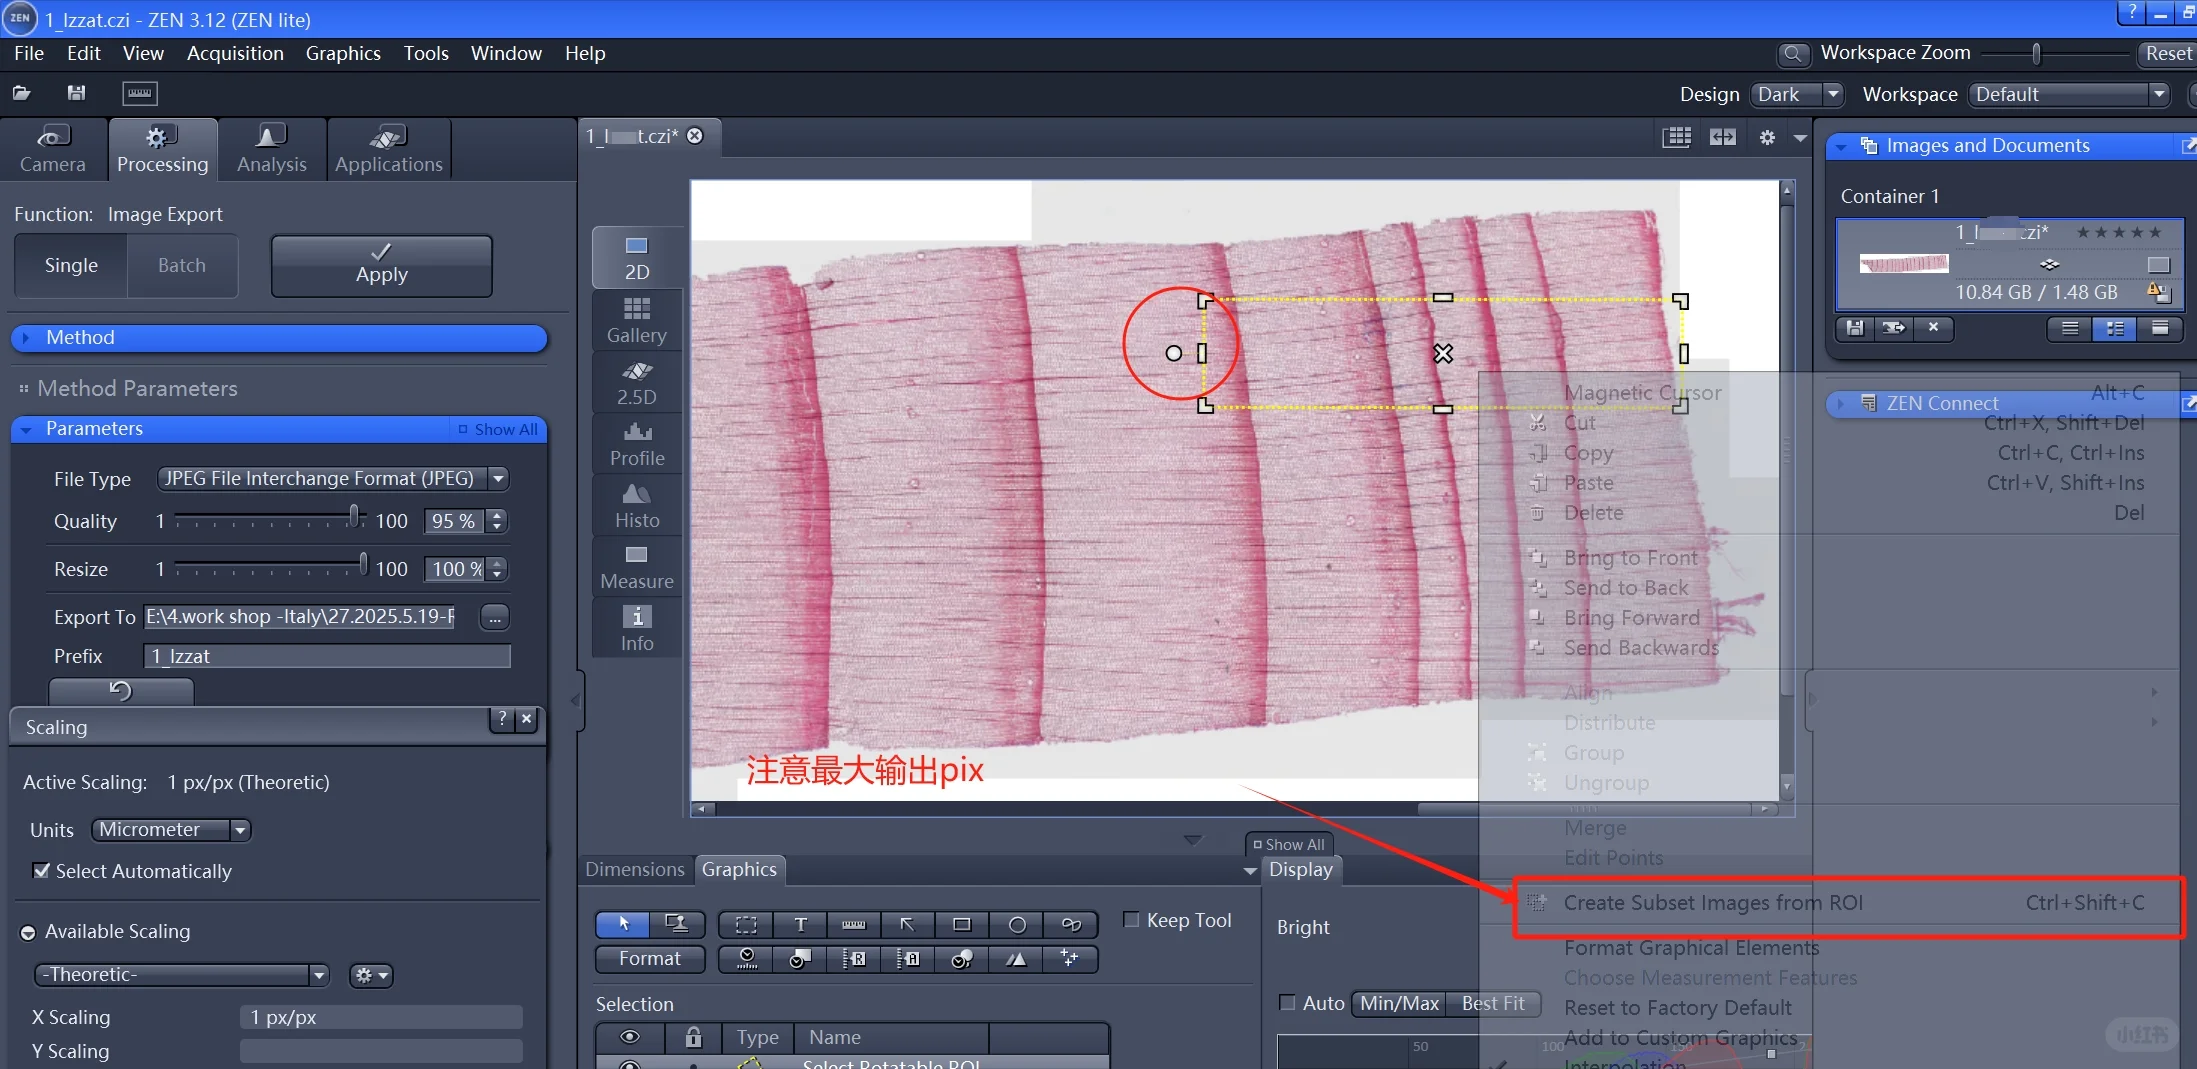Image resolution: width=2197 pixels, height=1069 pixels.
Task: Adjust the Workspace Zoom slider handle
Action: click(x=2036, y=53)
